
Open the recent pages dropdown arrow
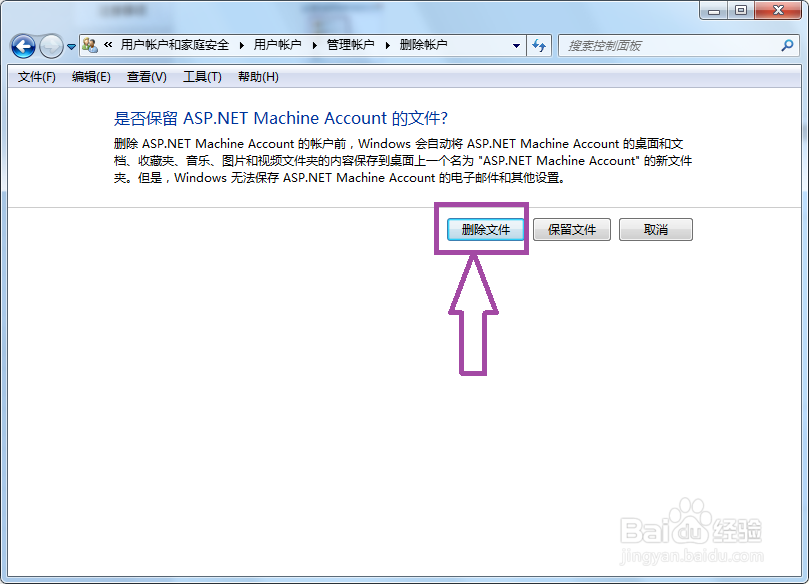71,47
